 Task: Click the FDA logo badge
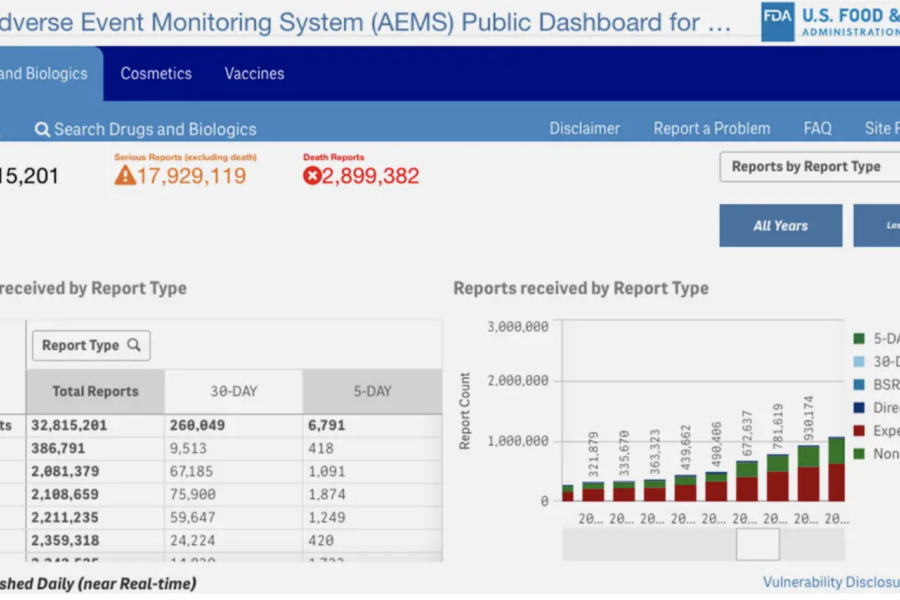point(777,22)
